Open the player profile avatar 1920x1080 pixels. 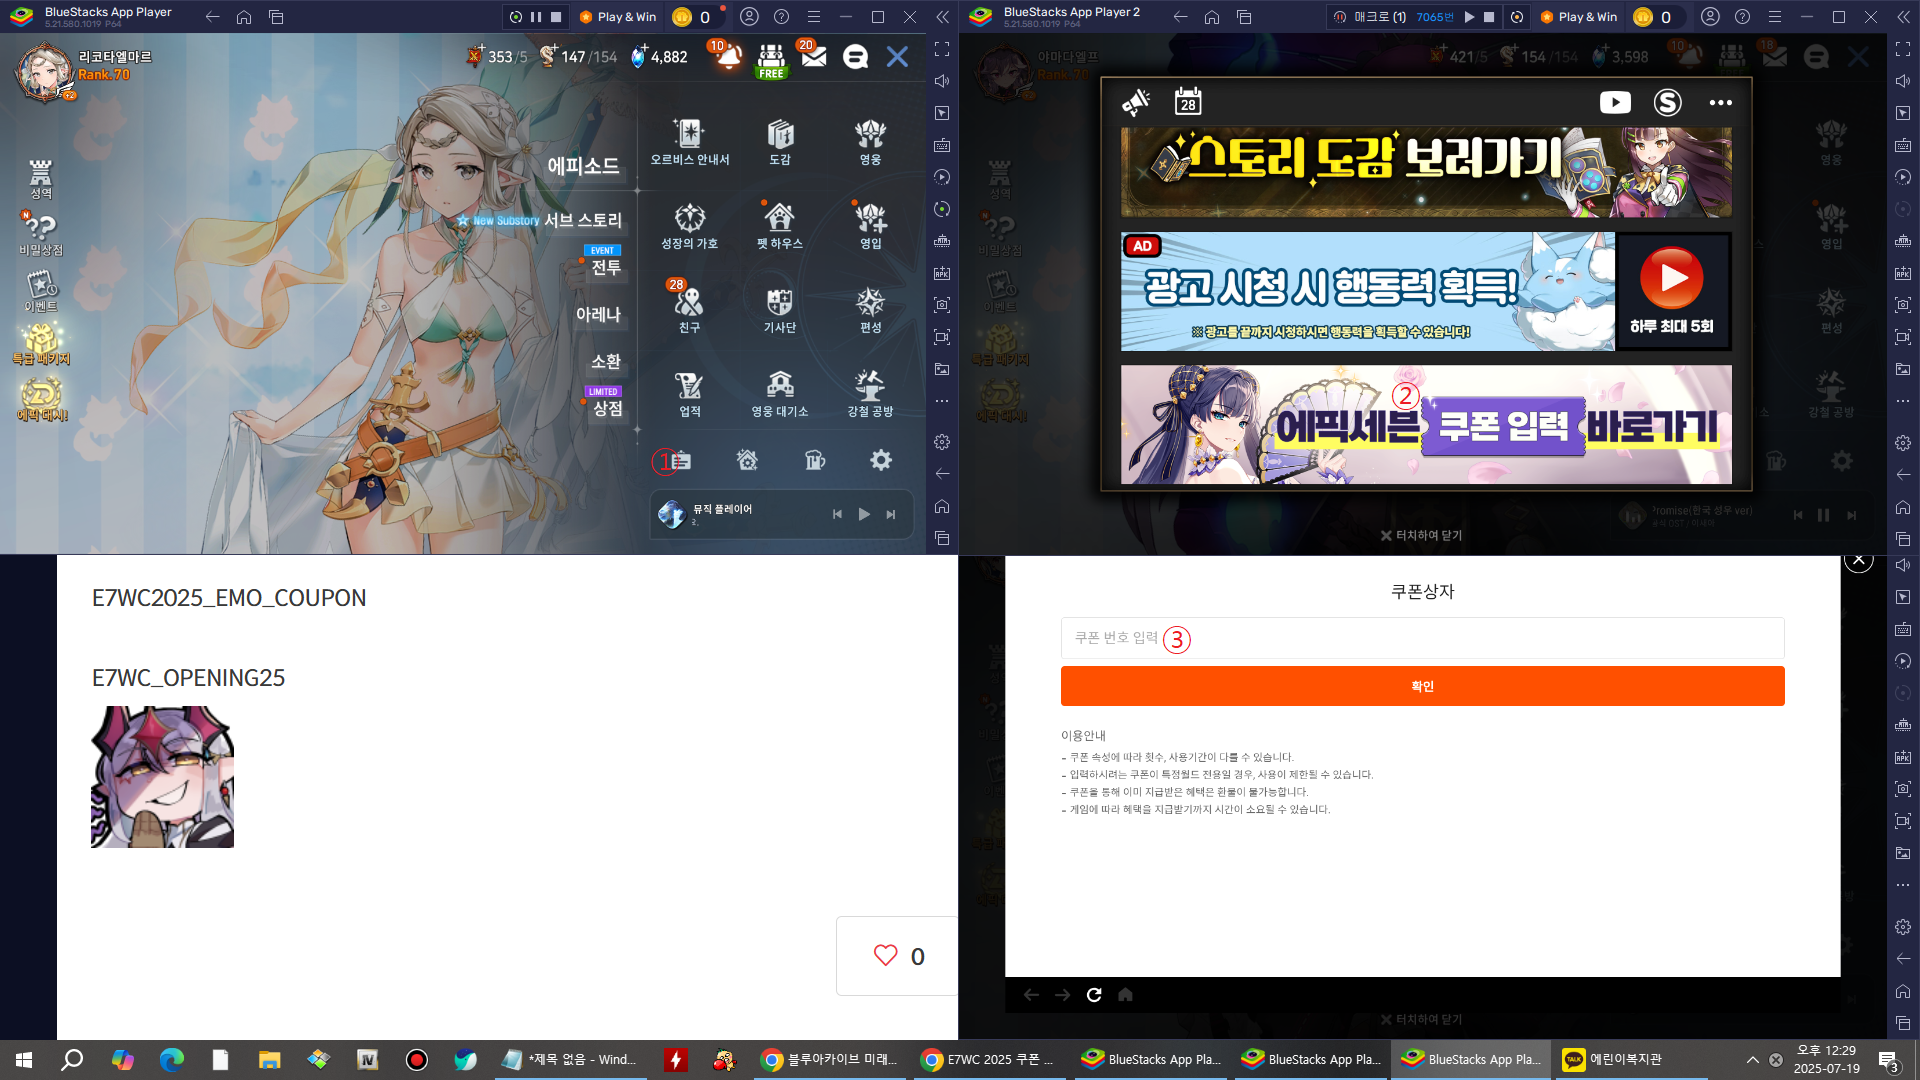click(x=45, y=72)
